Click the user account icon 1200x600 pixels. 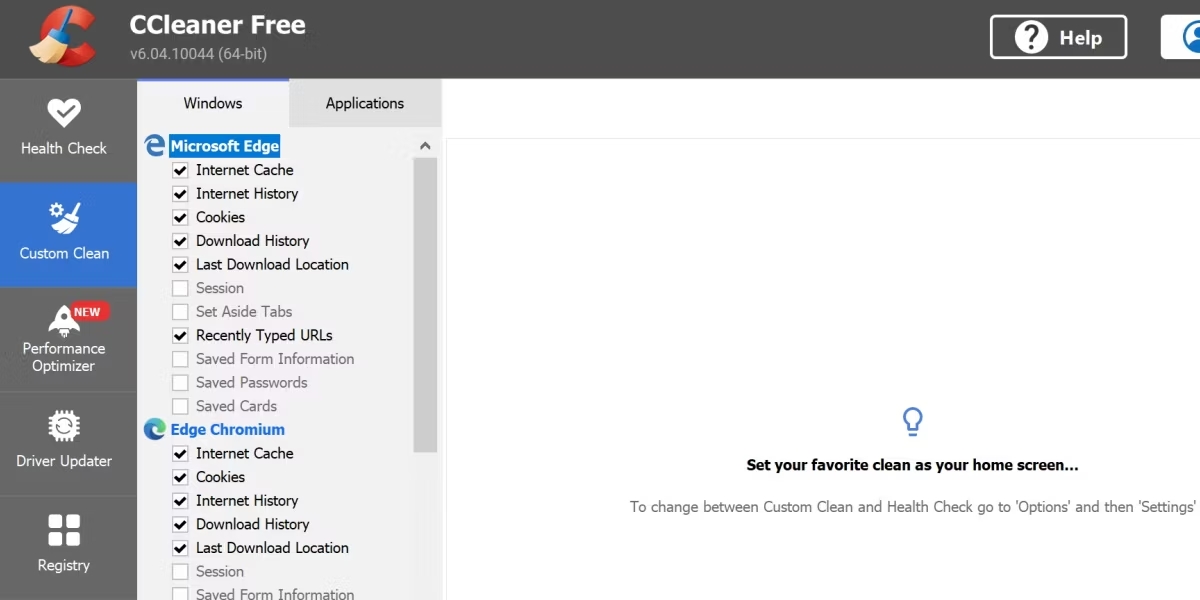(1190, 38)
